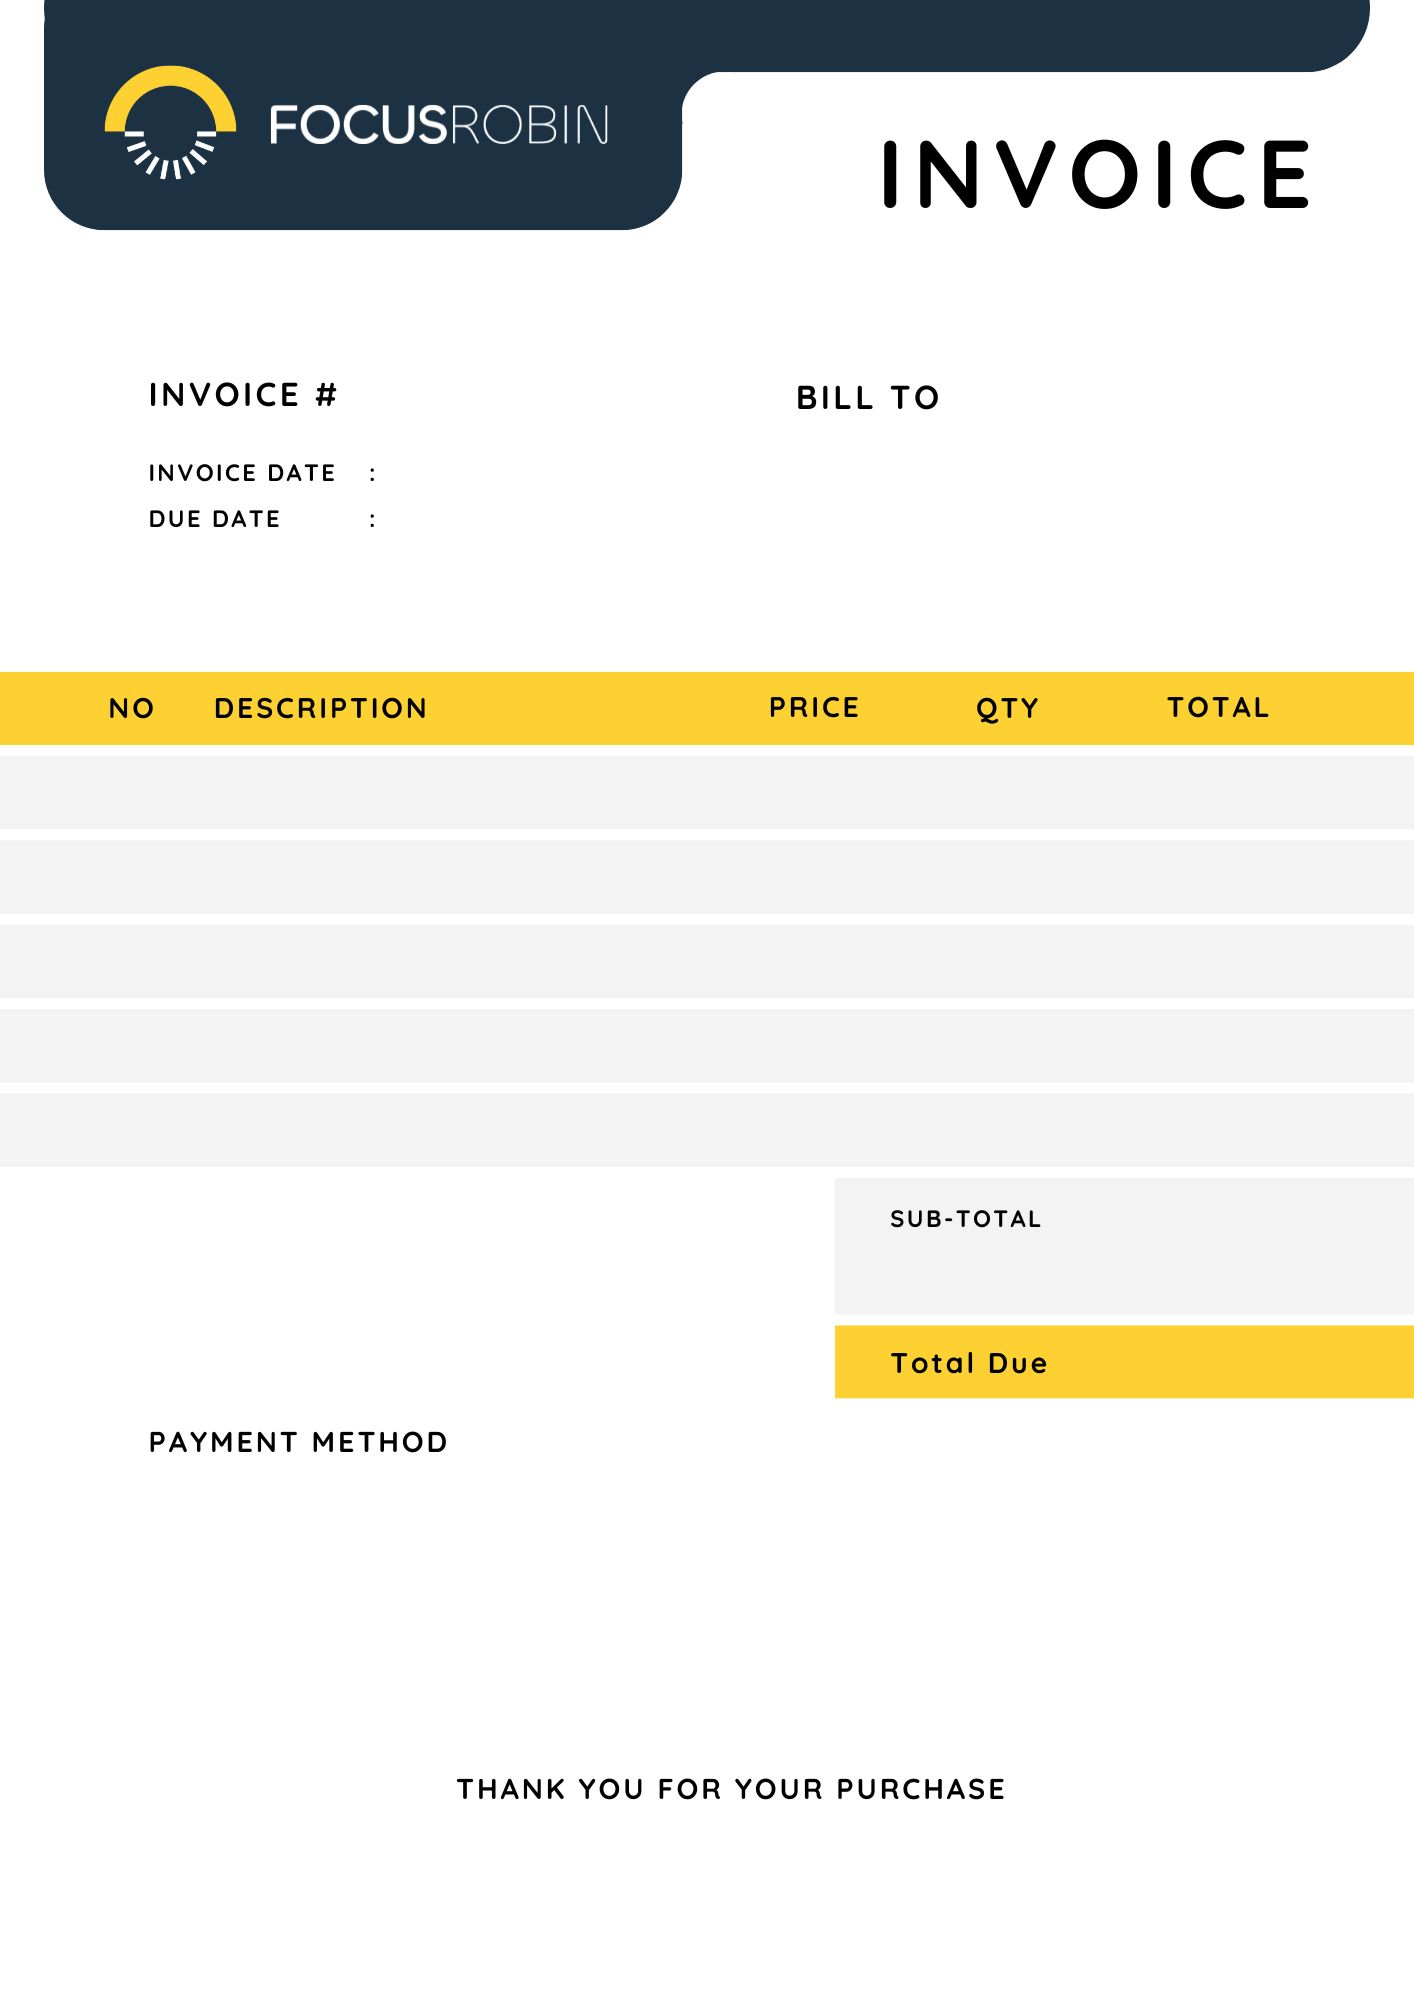The image size is (1414, 2000).
Task: Select the PAYMENT METHOD heading
Action: pyautogui.click(x=298, y=1442)
